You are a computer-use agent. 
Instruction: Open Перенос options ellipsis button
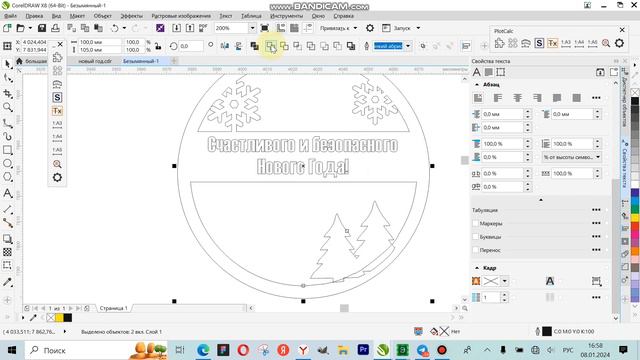coord(596,250)
